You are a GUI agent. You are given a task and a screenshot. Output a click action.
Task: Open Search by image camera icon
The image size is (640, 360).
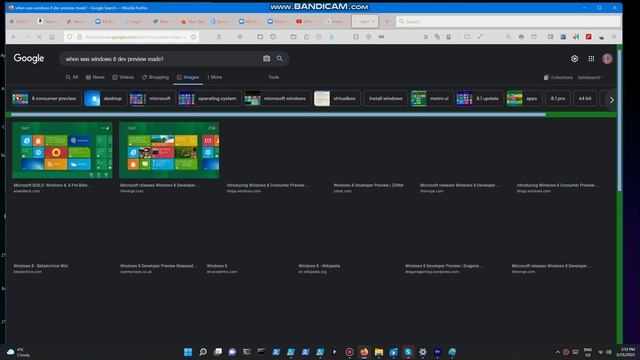[267, 59]
